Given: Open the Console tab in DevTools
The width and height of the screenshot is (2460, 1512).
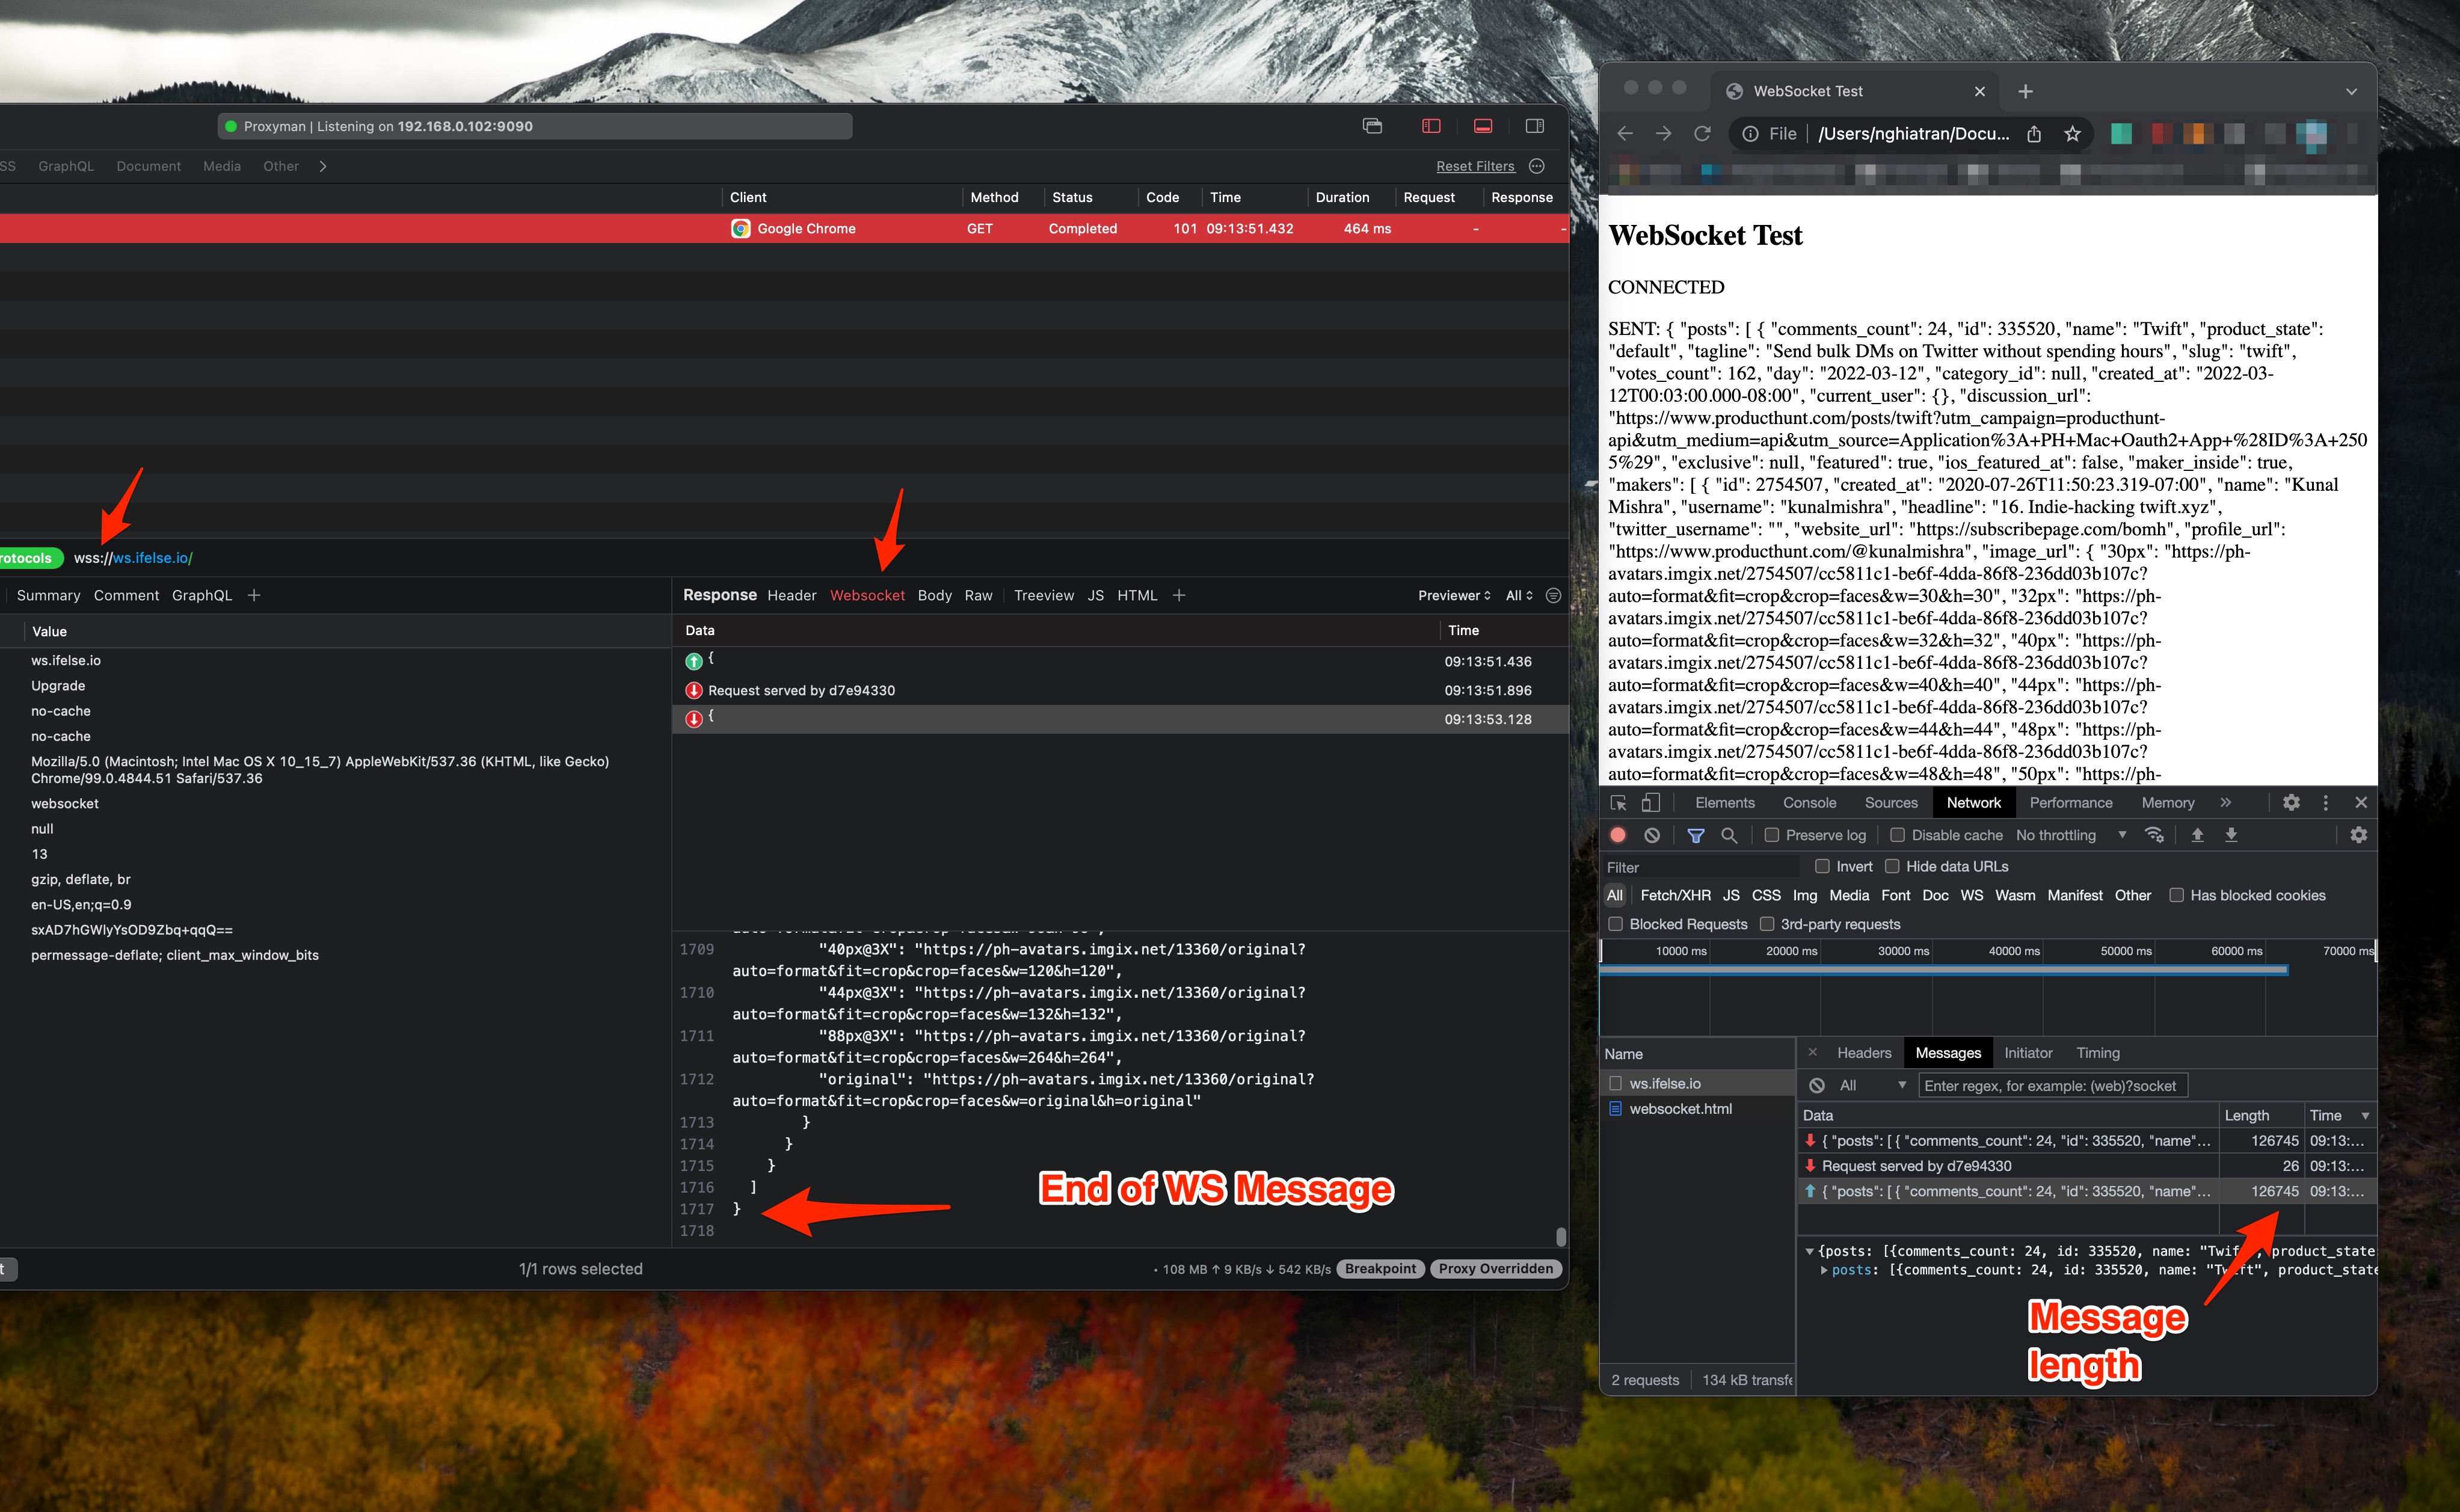Looking at the screenshot, I should 1809,802.
